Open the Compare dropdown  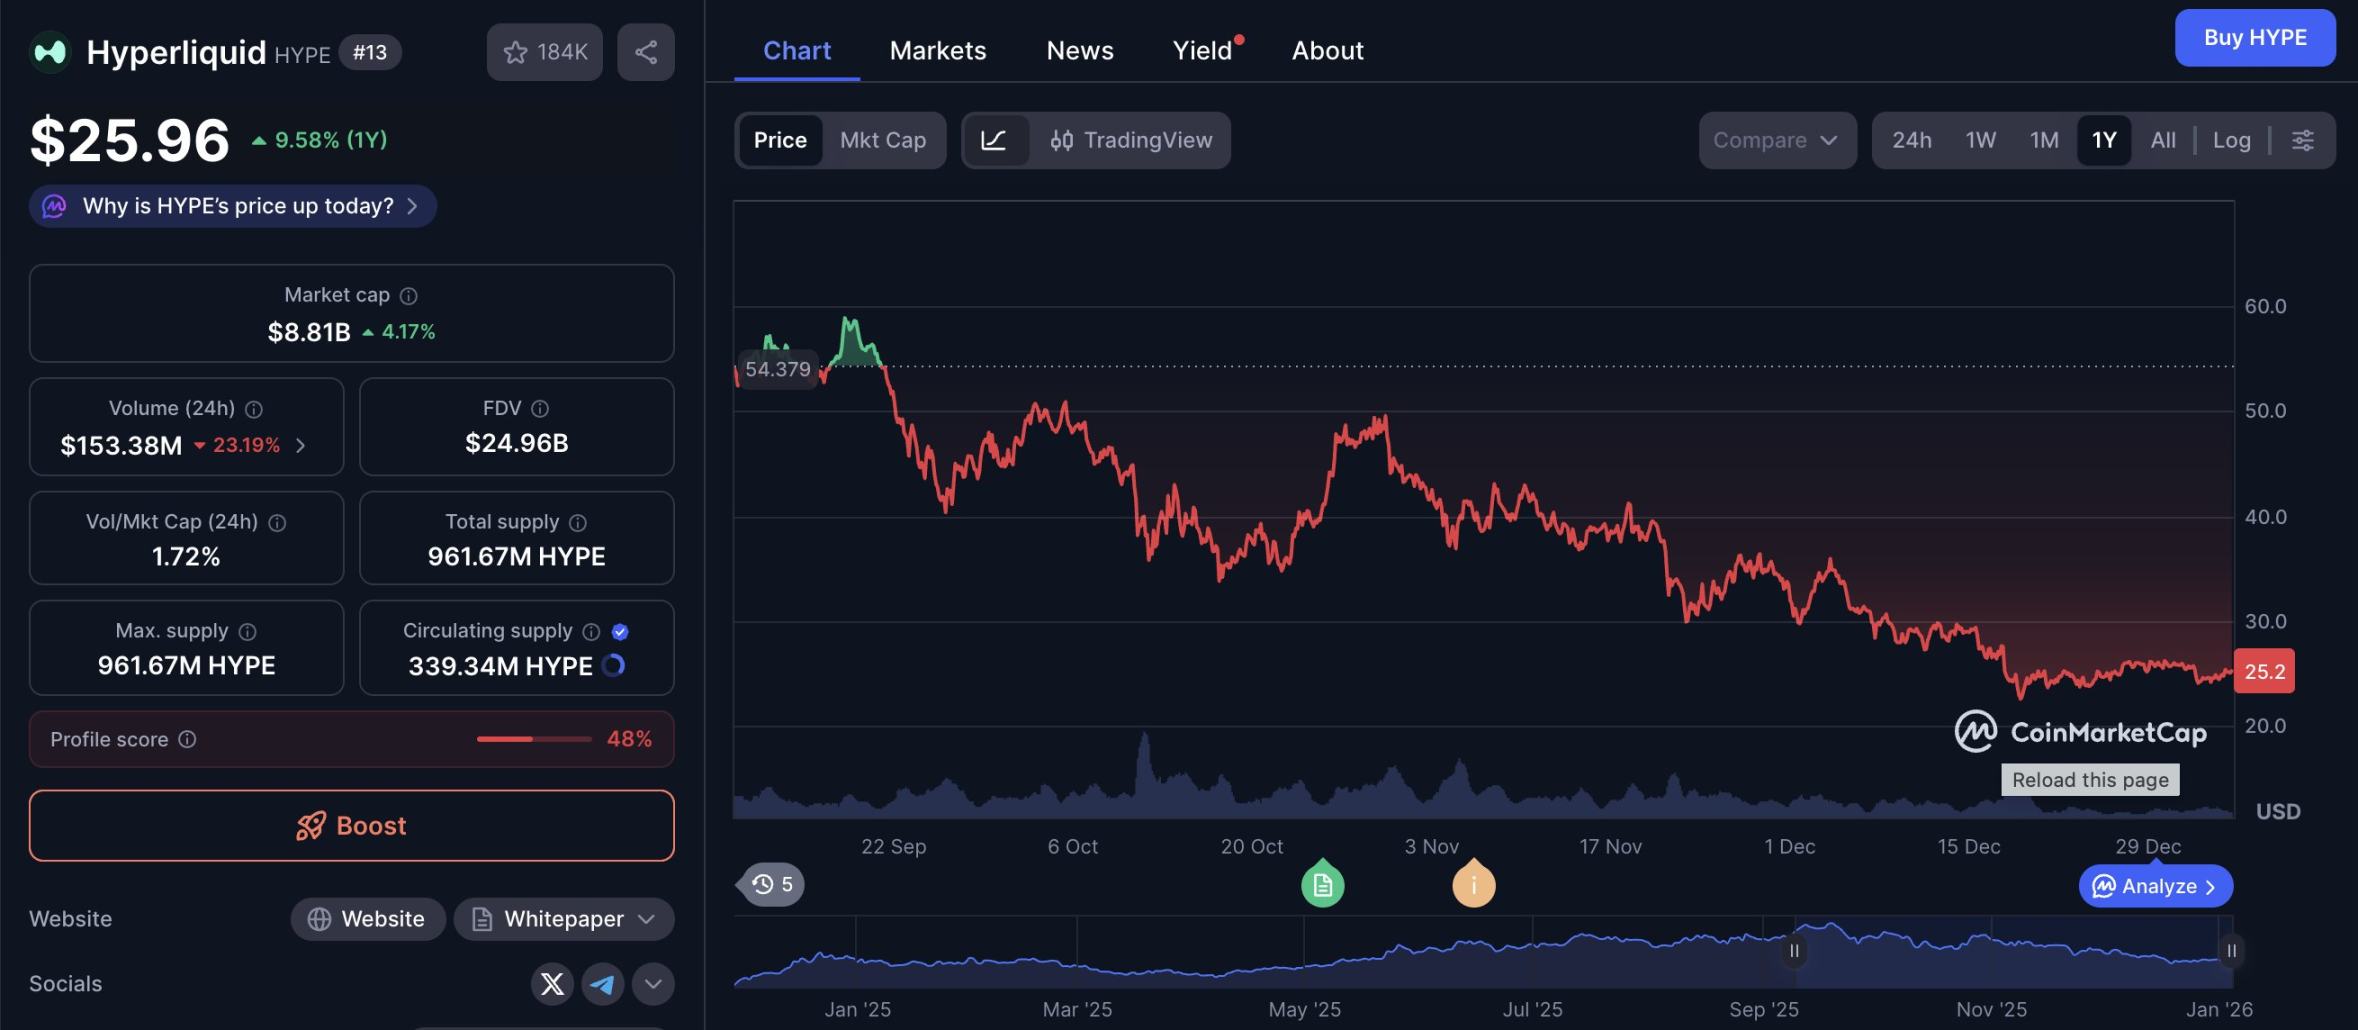click(1776, 140)
